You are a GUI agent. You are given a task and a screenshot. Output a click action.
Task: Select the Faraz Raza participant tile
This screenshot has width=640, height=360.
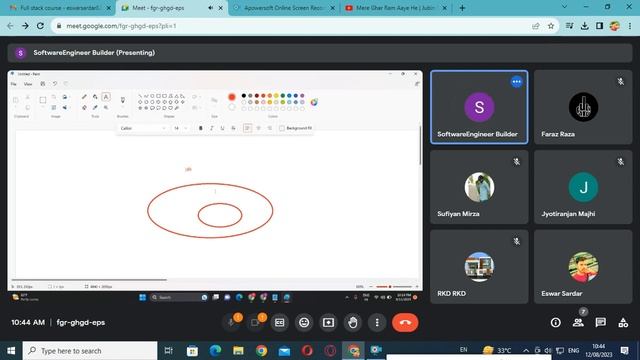(583, 107)
